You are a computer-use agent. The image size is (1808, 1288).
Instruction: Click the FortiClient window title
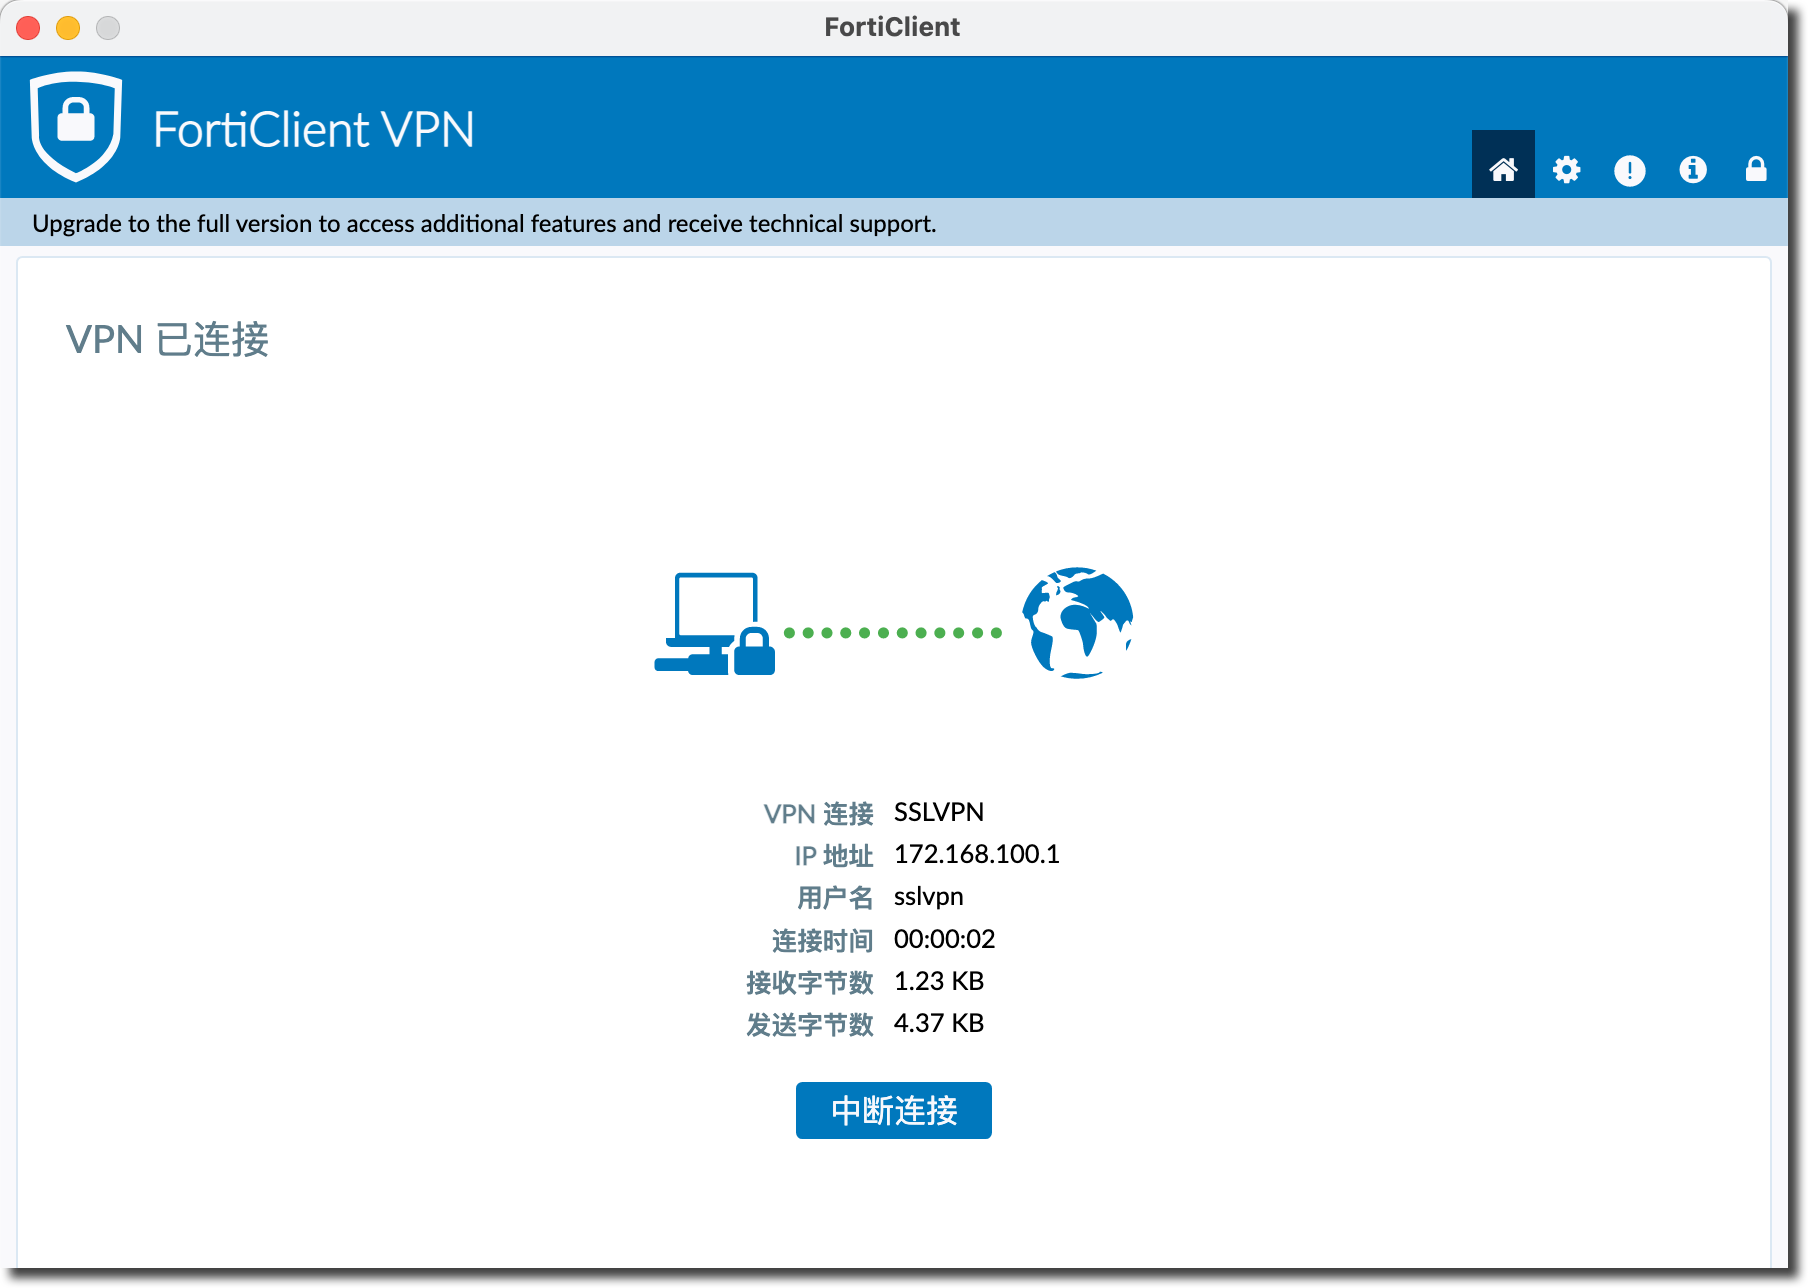point(892,27)
